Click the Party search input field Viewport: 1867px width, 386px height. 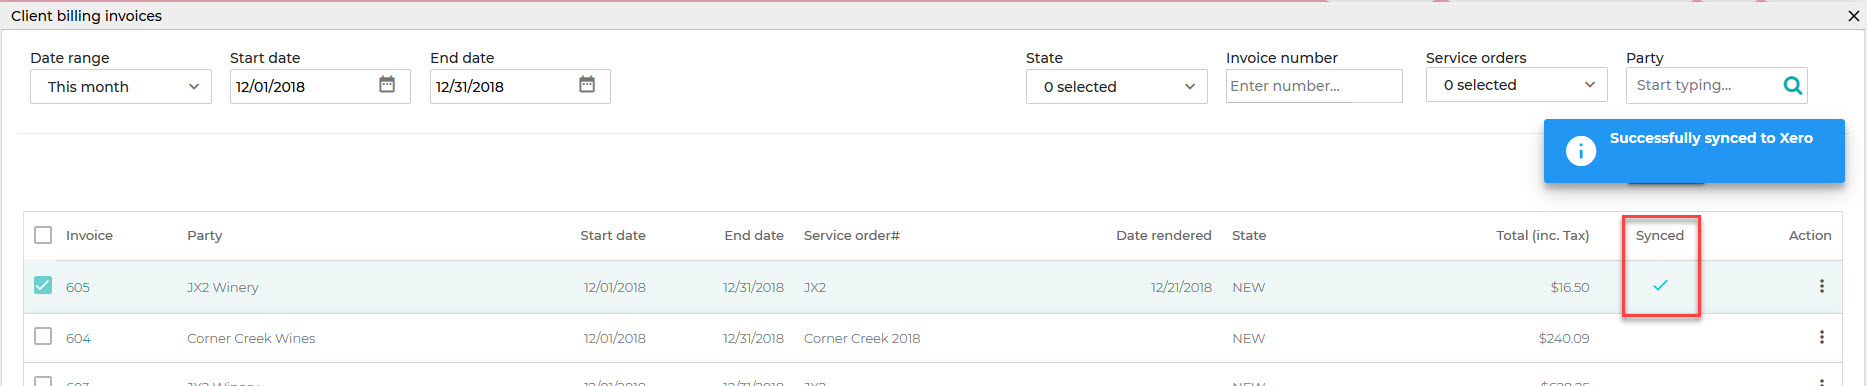point(1704,85)
